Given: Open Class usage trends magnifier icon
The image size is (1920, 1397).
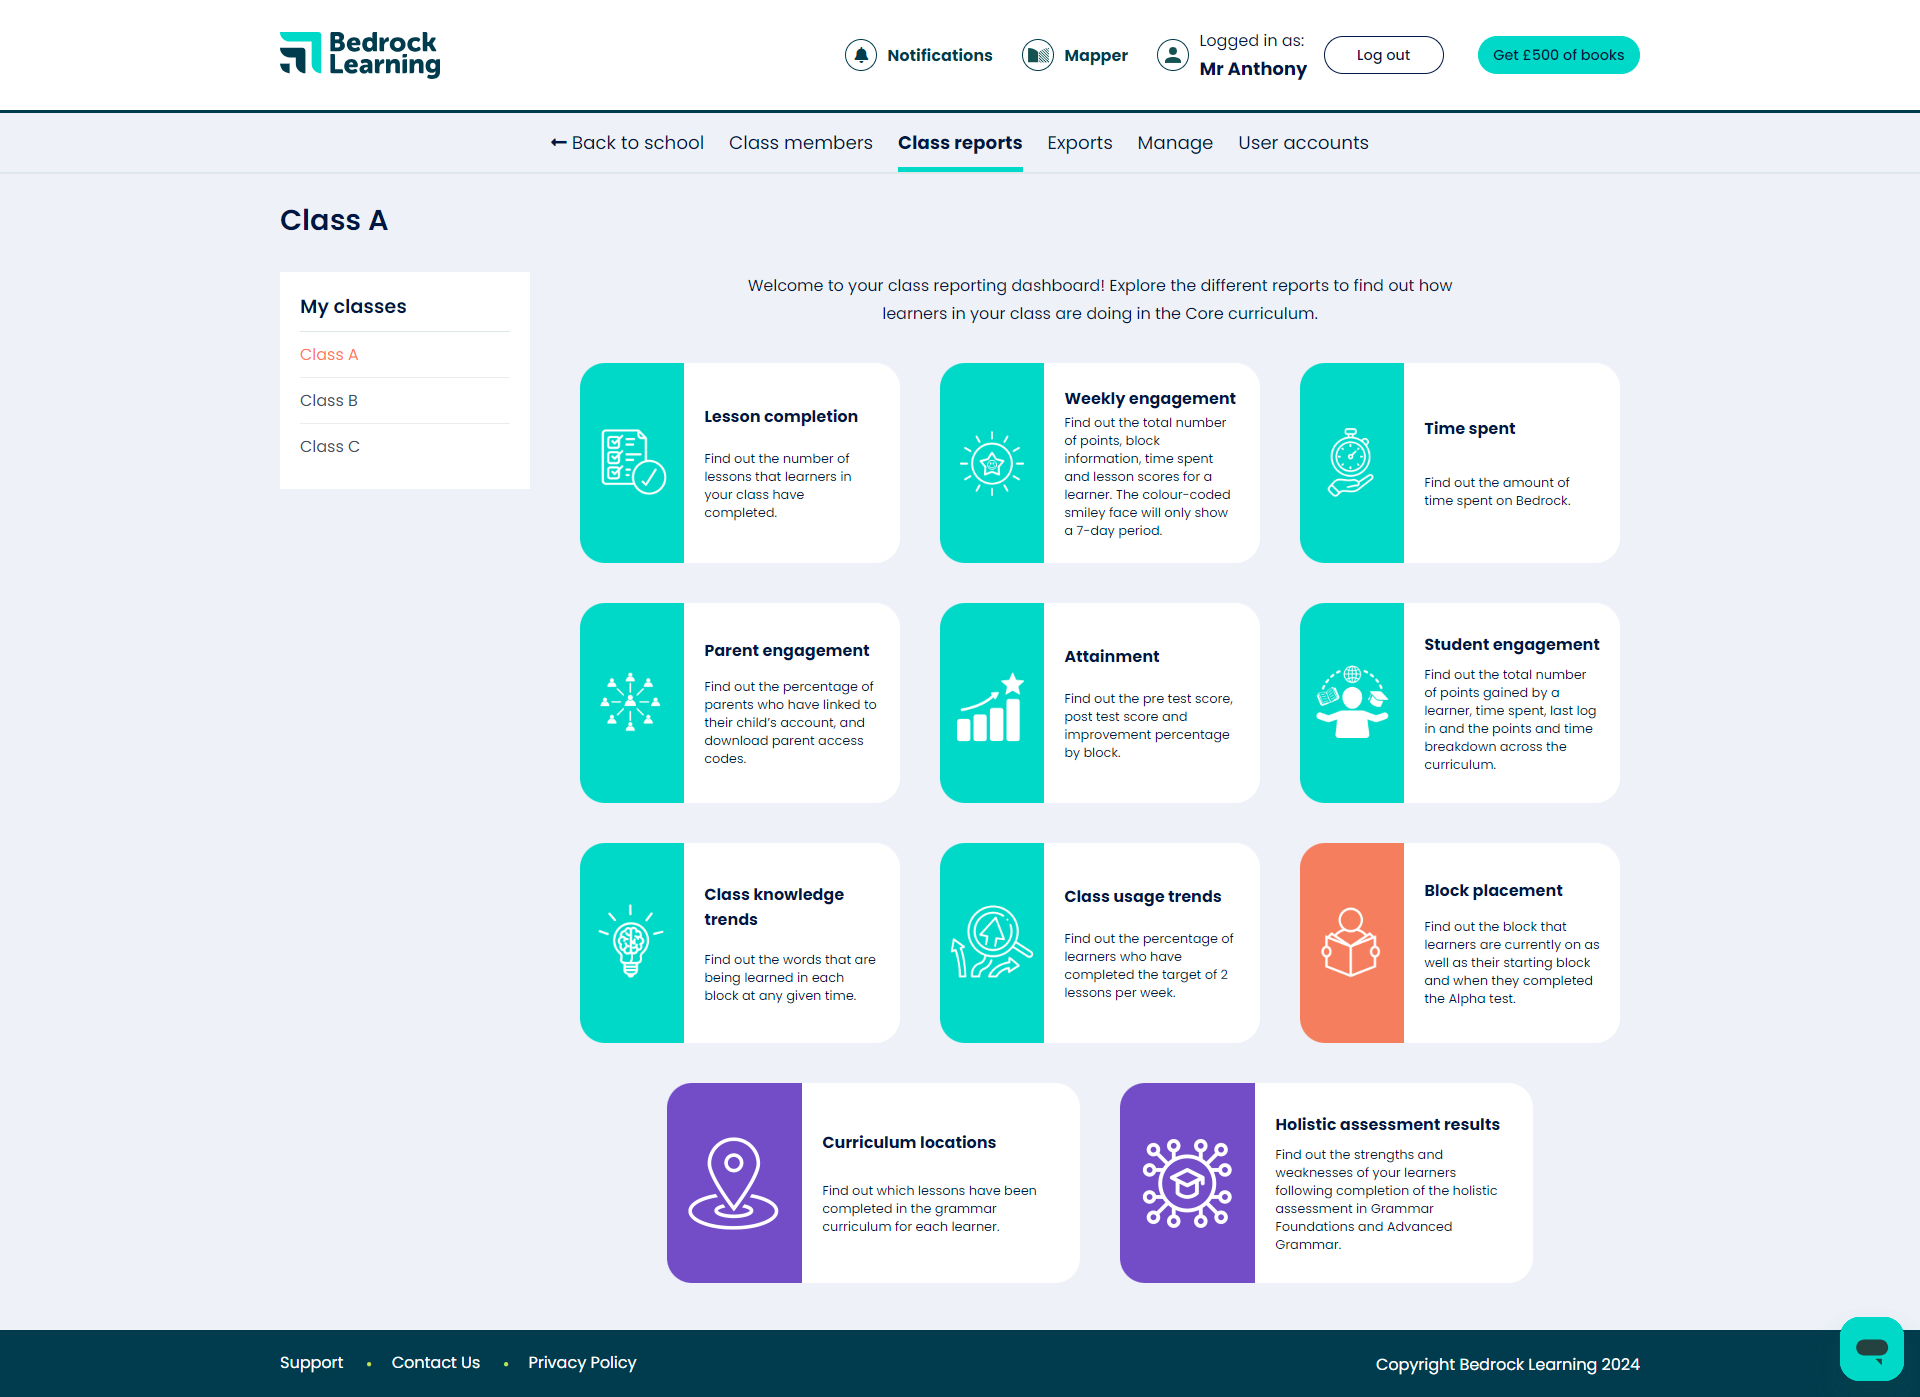Looking at the screenshot, I should (992, 942).
